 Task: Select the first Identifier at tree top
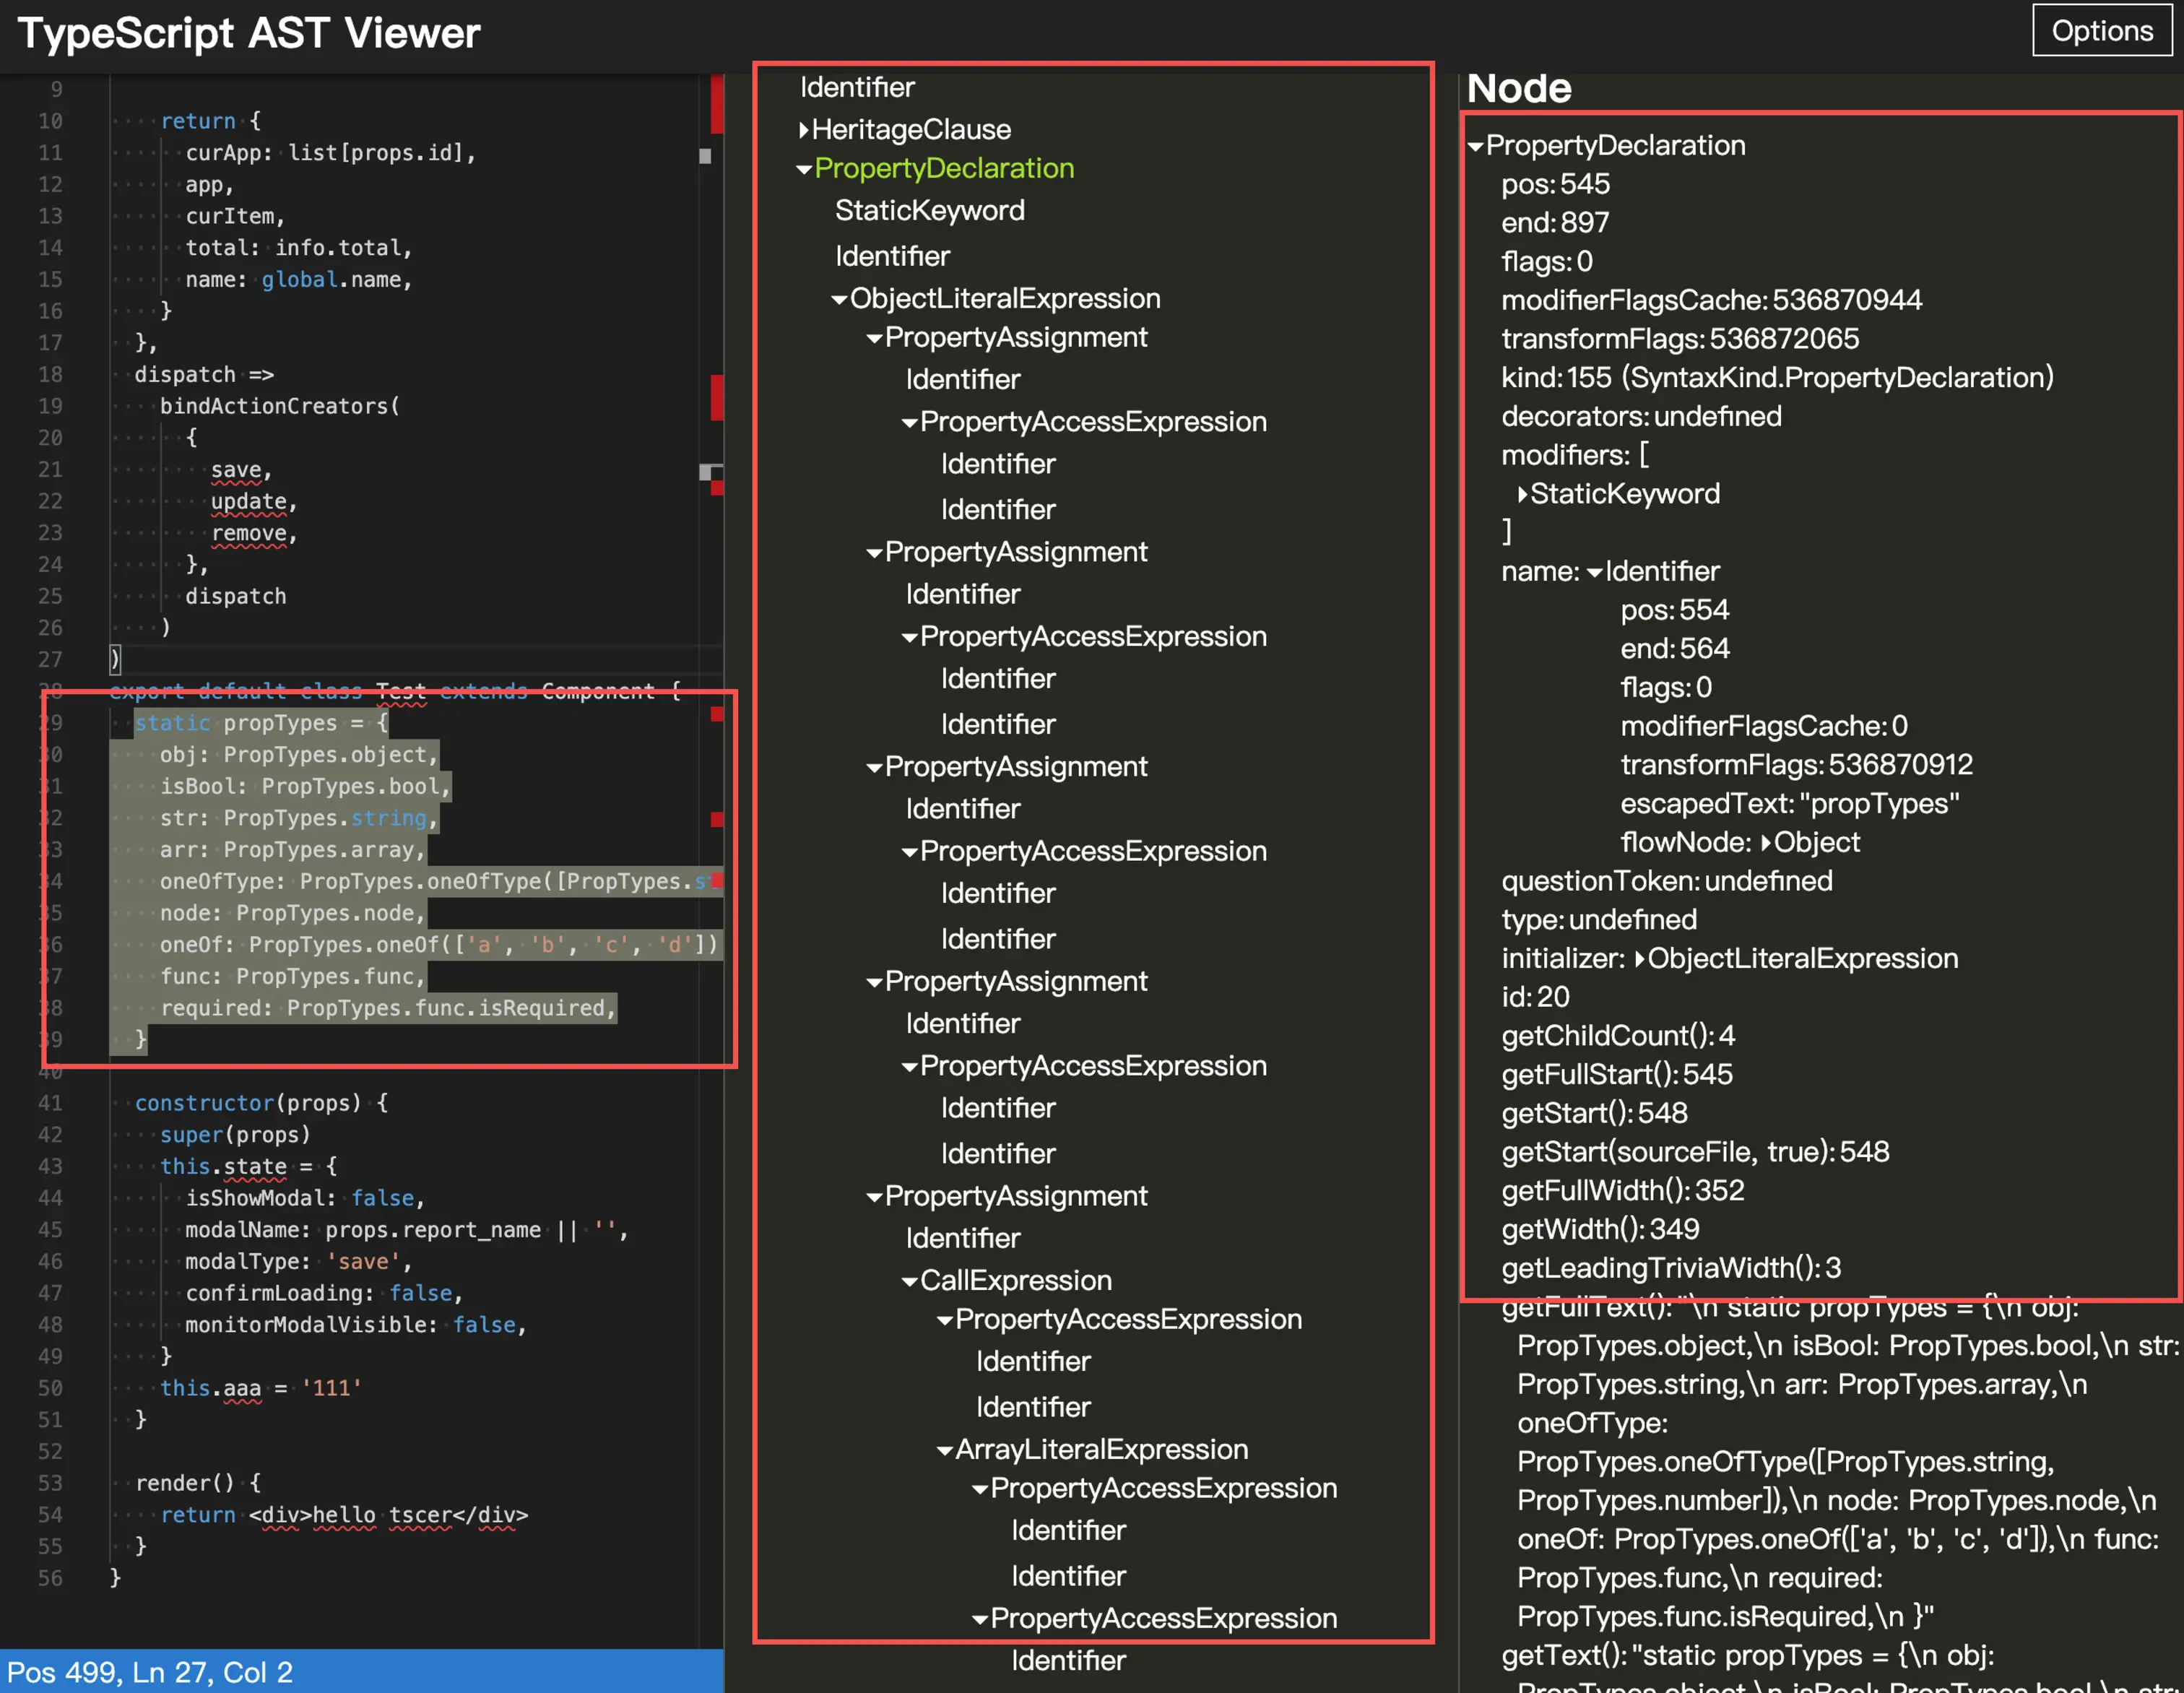coord(857,87)
